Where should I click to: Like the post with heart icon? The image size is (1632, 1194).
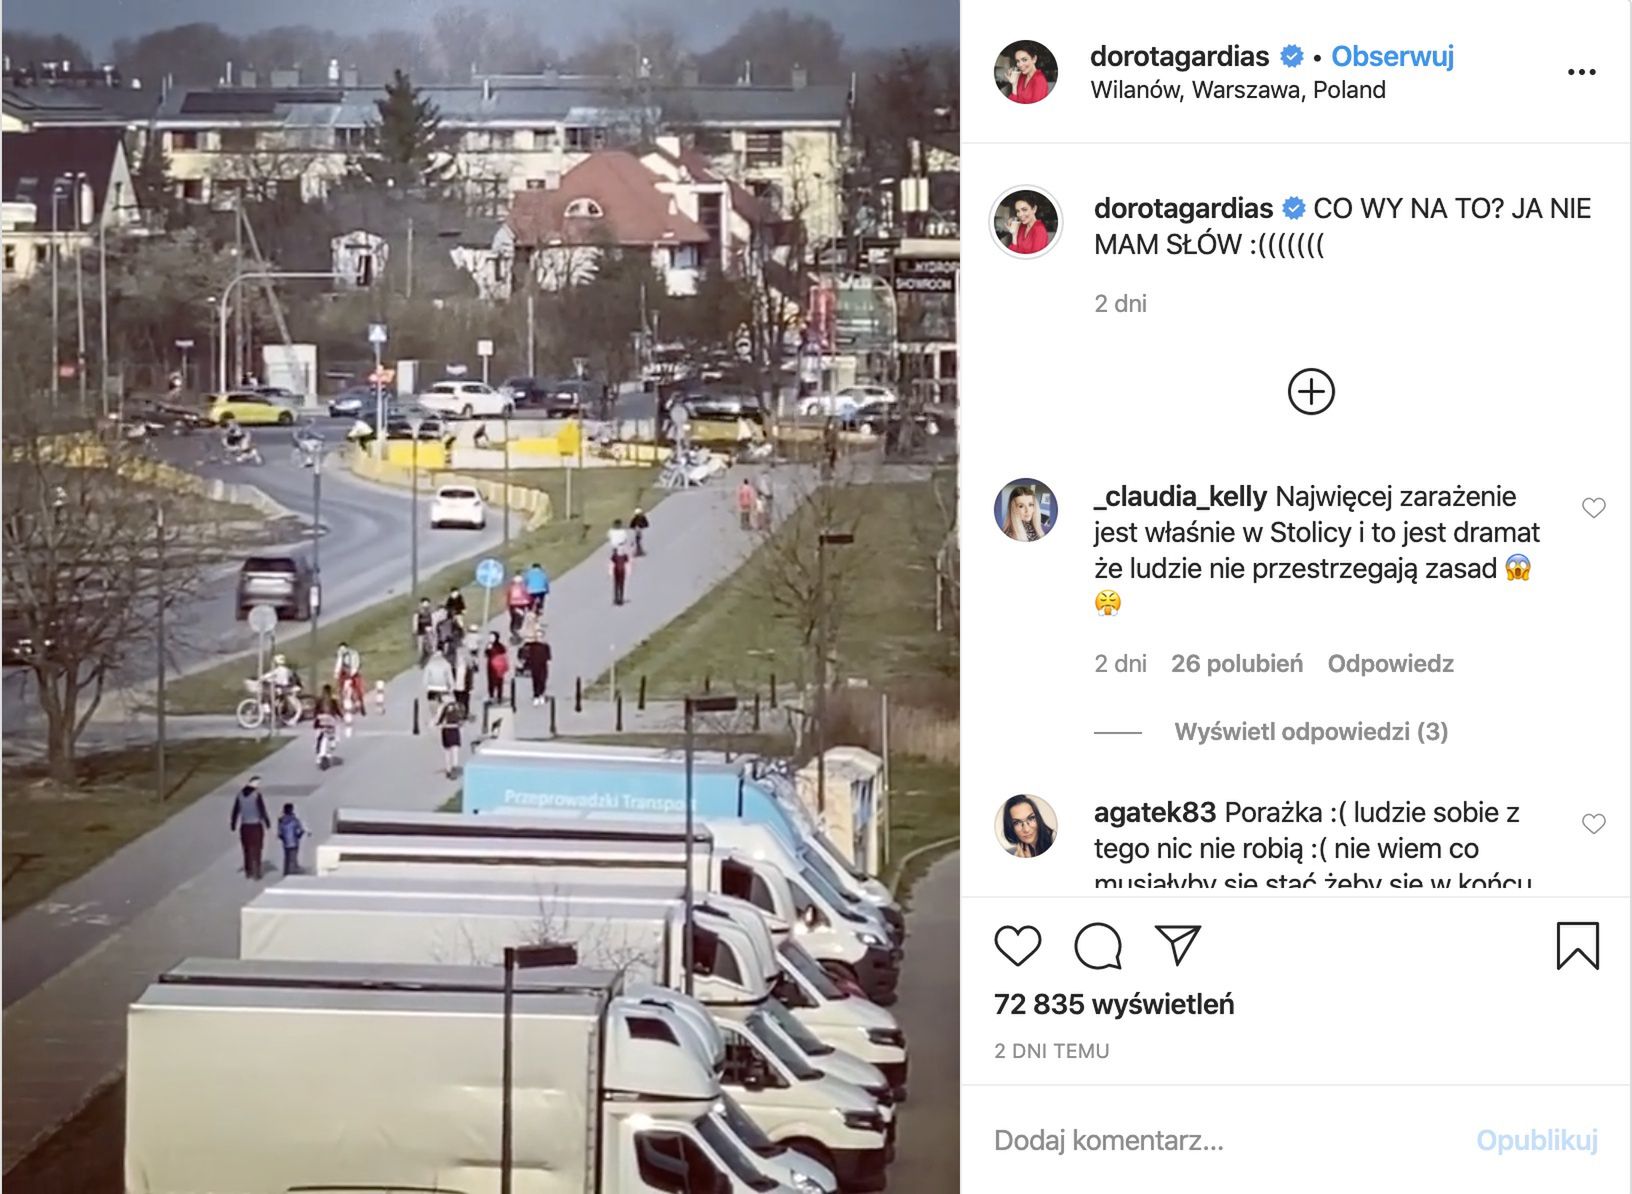[x=1018, y=945]
